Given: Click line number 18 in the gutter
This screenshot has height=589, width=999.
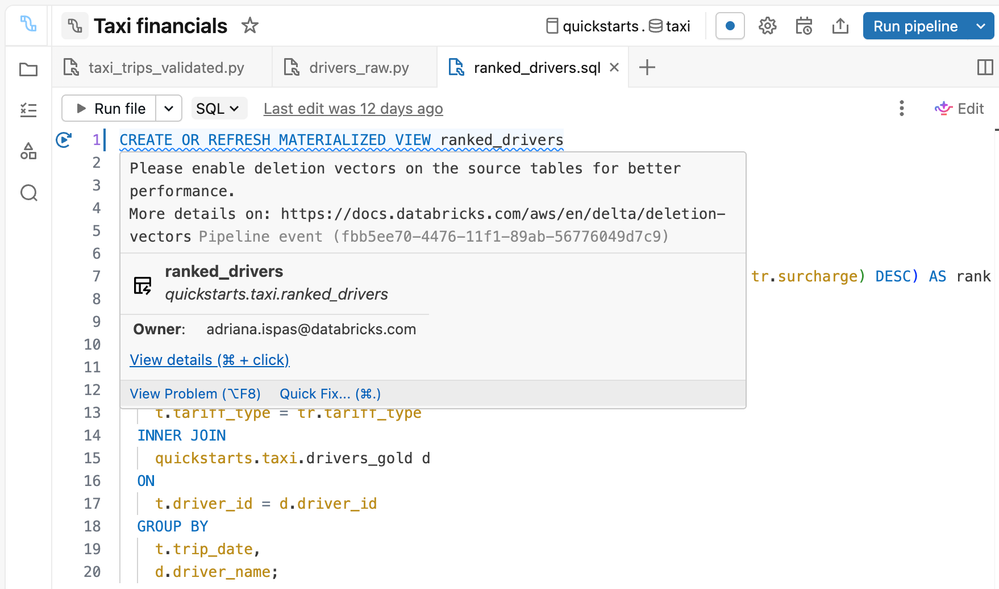Looking at the screenshot, I should [x=92, y=527].
